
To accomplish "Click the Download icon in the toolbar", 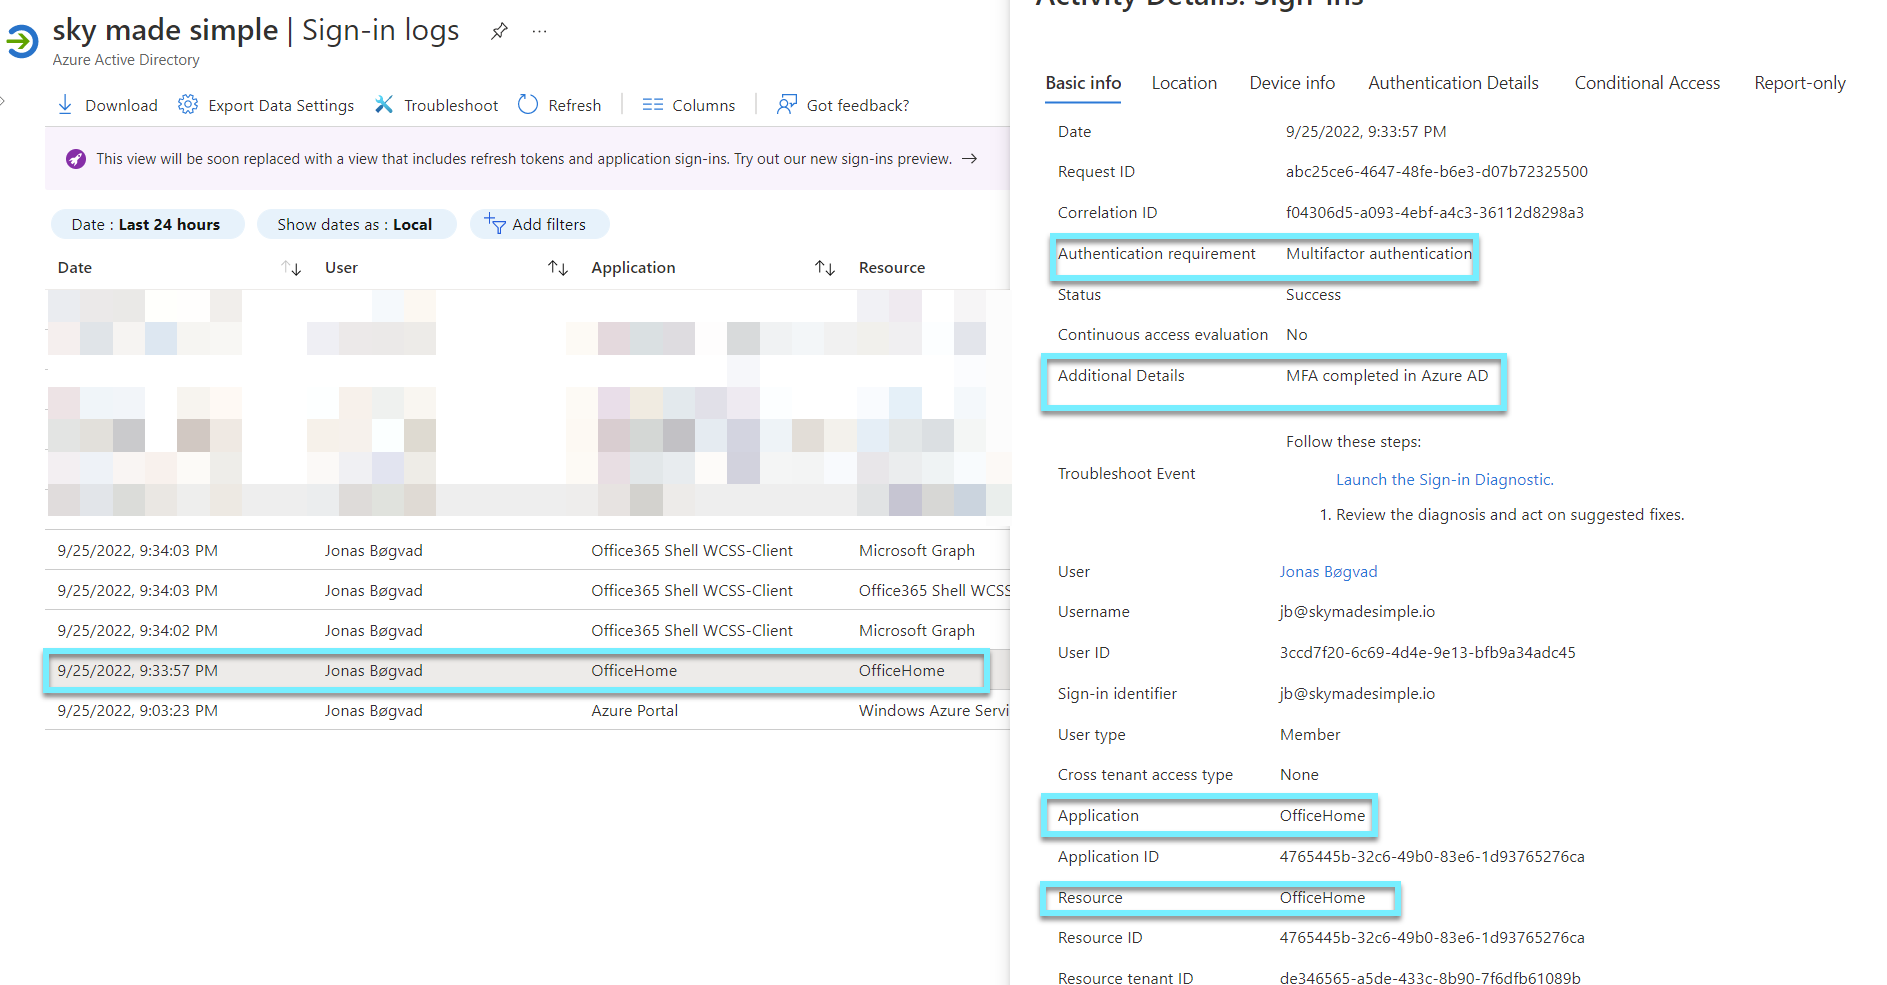I will [65, 104].
